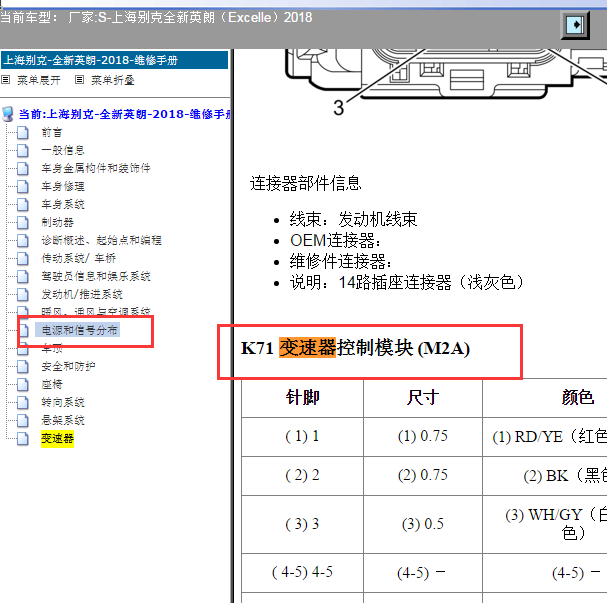Click the connector diagram image
This screenshot has height=603, width=607.
pyautogui.click(x=446, y=81)
